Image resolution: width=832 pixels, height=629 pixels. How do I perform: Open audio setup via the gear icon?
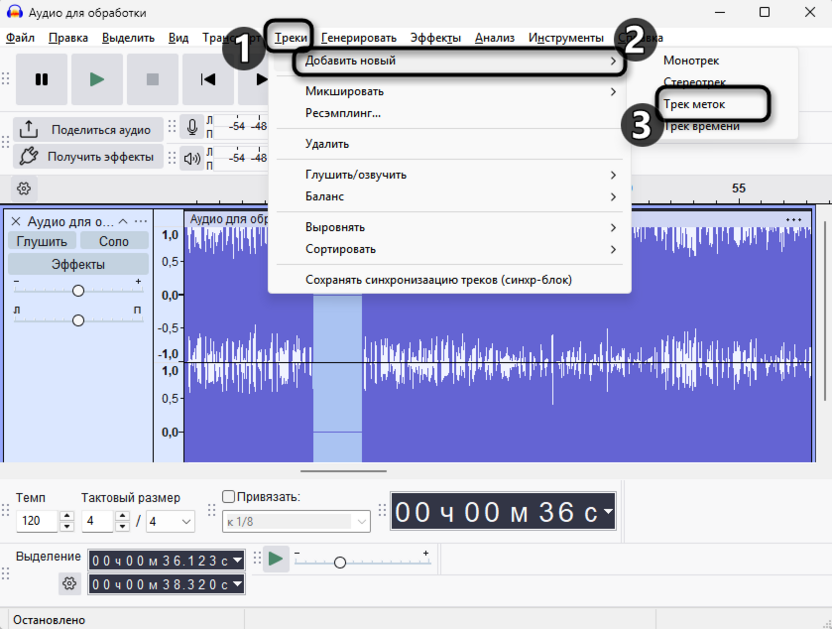tap(23, 188)
